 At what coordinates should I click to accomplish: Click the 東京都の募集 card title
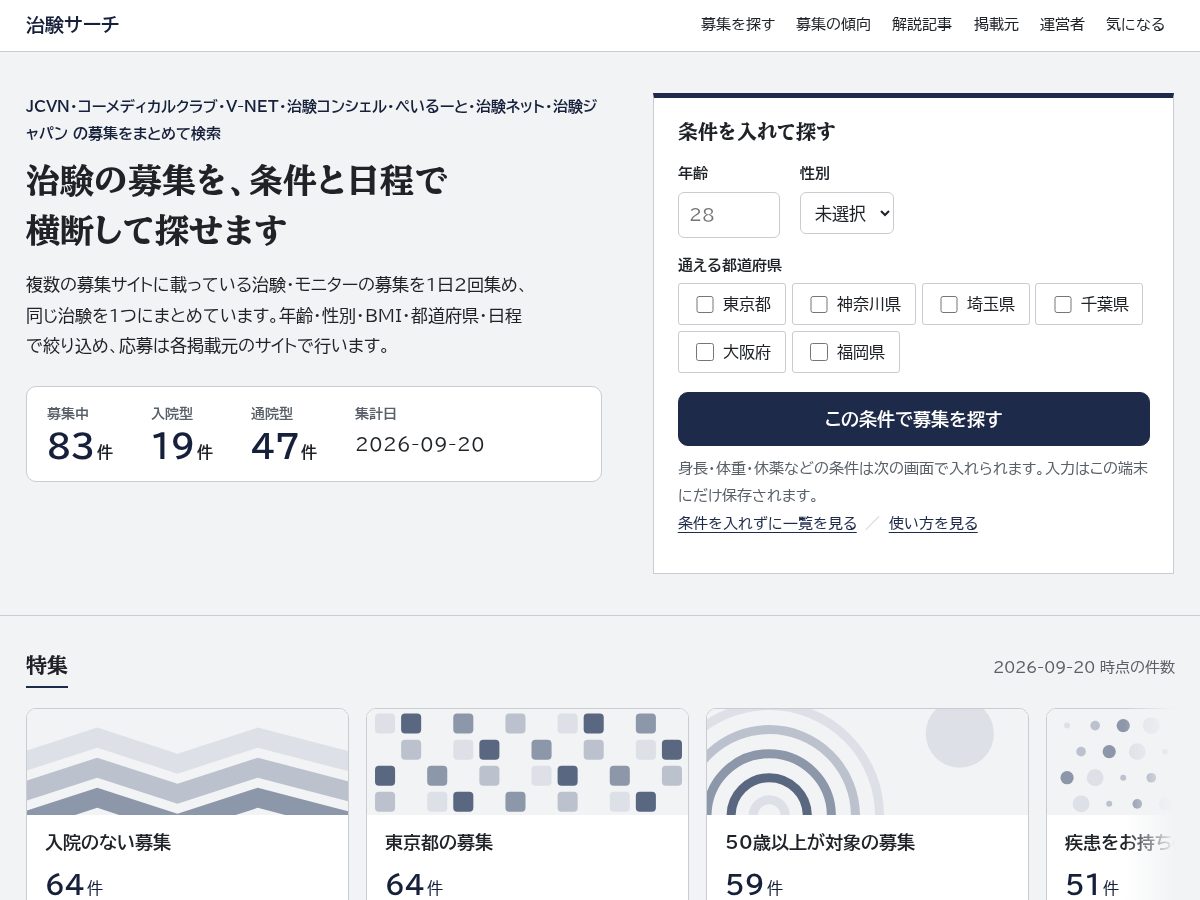pyautogui.click(x=439, y=843)
